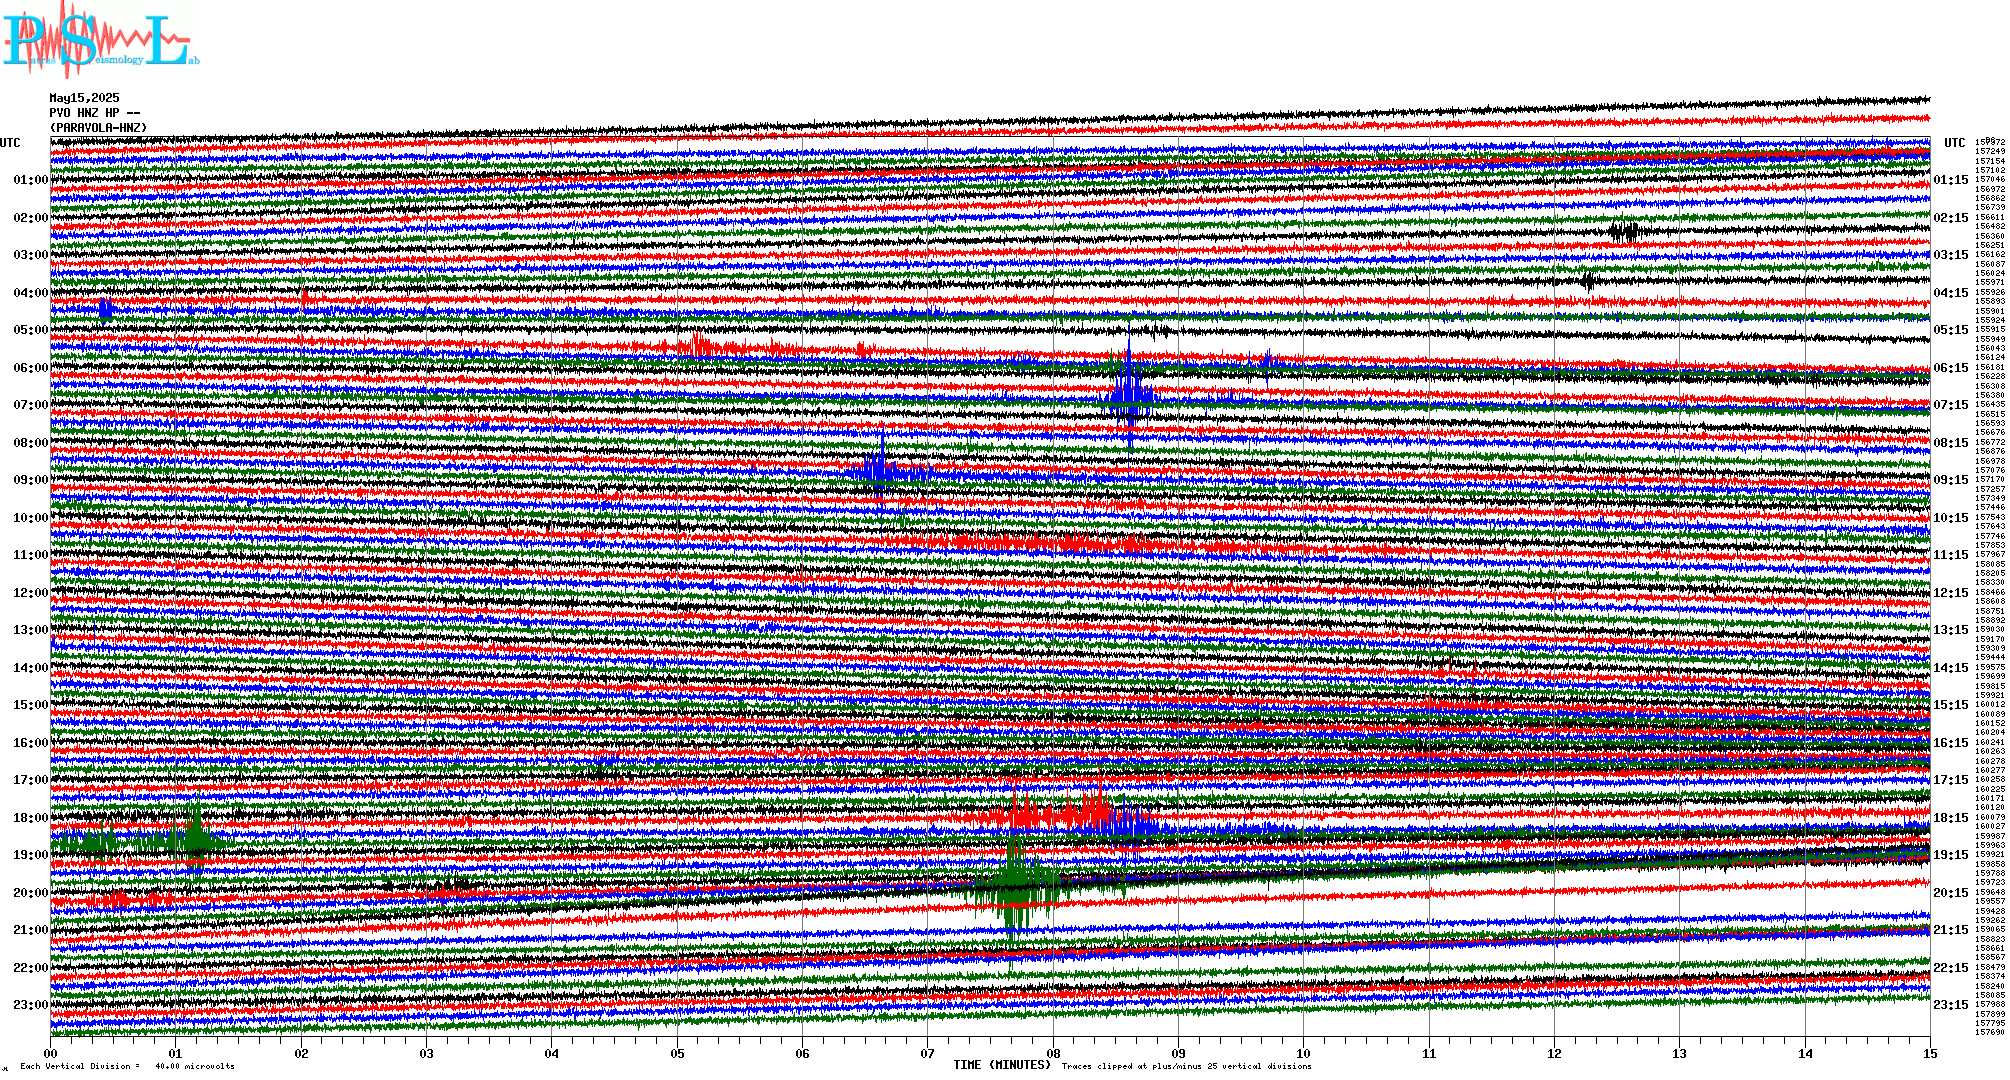The width and height of the screenshot is (2010, 1080).
Task: Click the PSL Seismology Lab logo
Action: pos(100,40)
